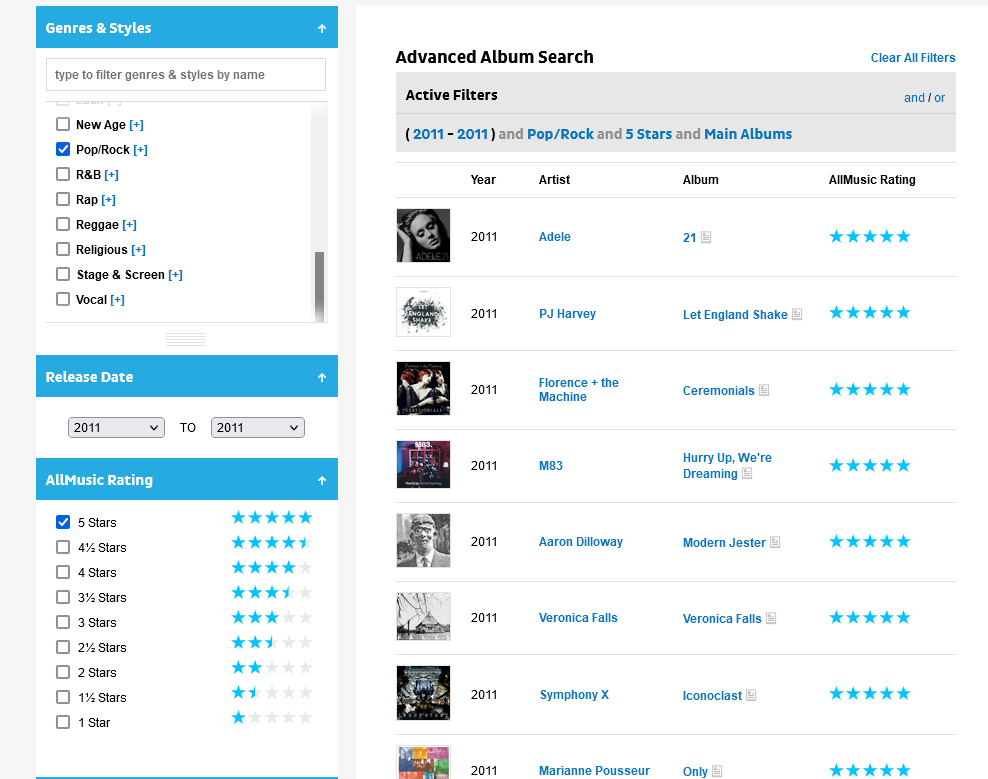Click review icon beside Modern Jester
The height and width of the screenshot is (779, 988).
[775, 543]
